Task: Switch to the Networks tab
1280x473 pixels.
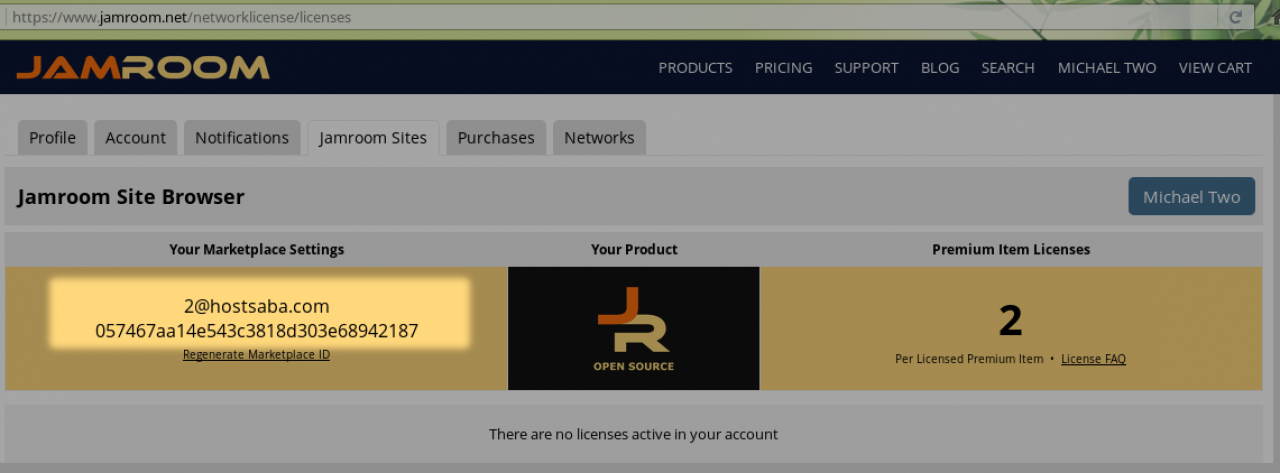Action: (599, 138)
